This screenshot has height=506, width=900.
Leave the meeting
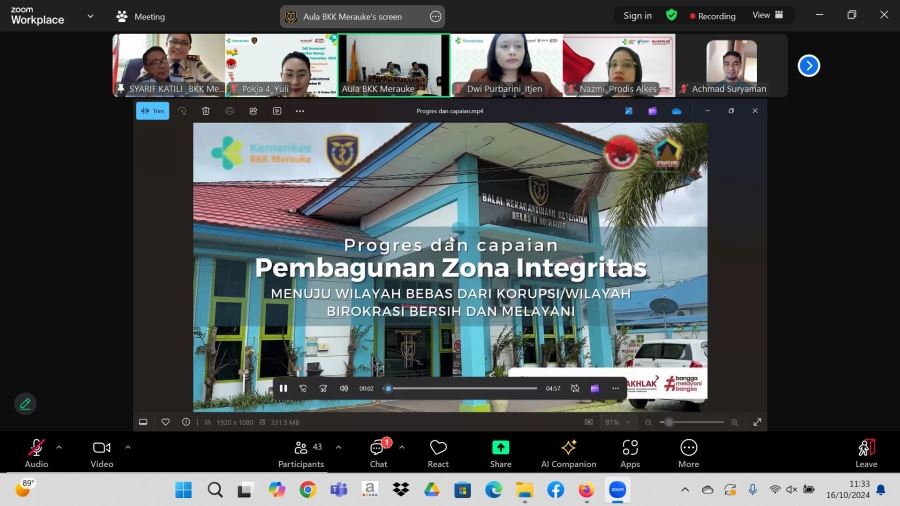tap(866, 452)
